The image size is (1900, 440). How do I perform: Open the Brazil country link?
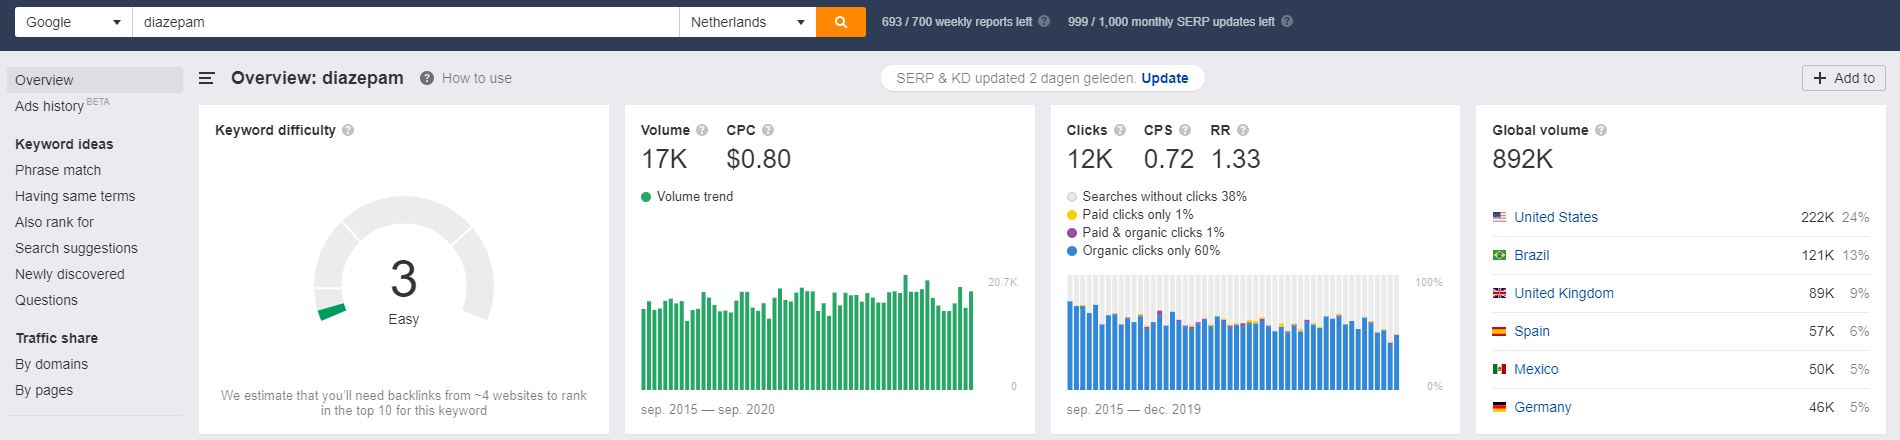click(x=1531, y=255)
